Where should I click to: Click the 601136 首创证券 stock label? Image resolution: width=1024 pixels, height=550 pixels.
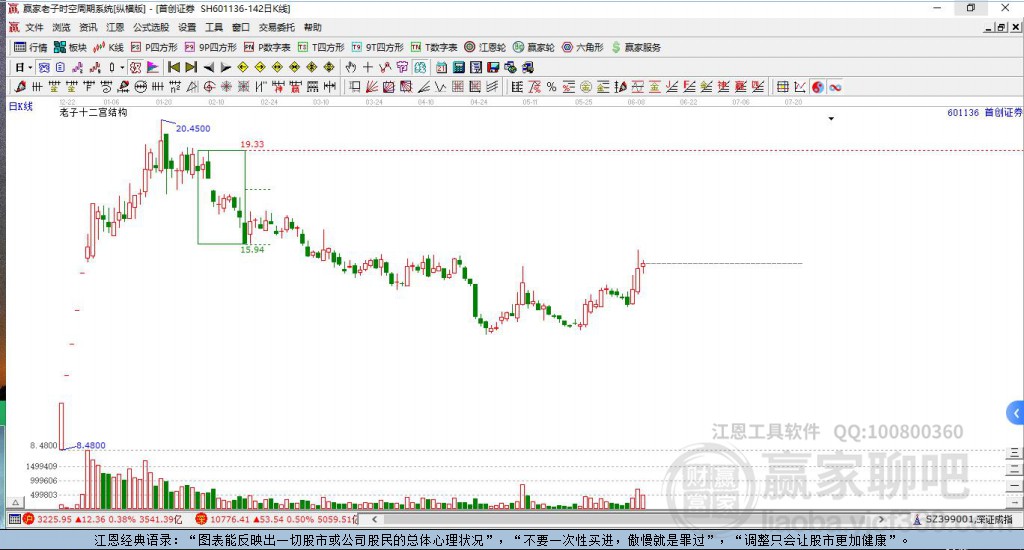tap(984, 112)
